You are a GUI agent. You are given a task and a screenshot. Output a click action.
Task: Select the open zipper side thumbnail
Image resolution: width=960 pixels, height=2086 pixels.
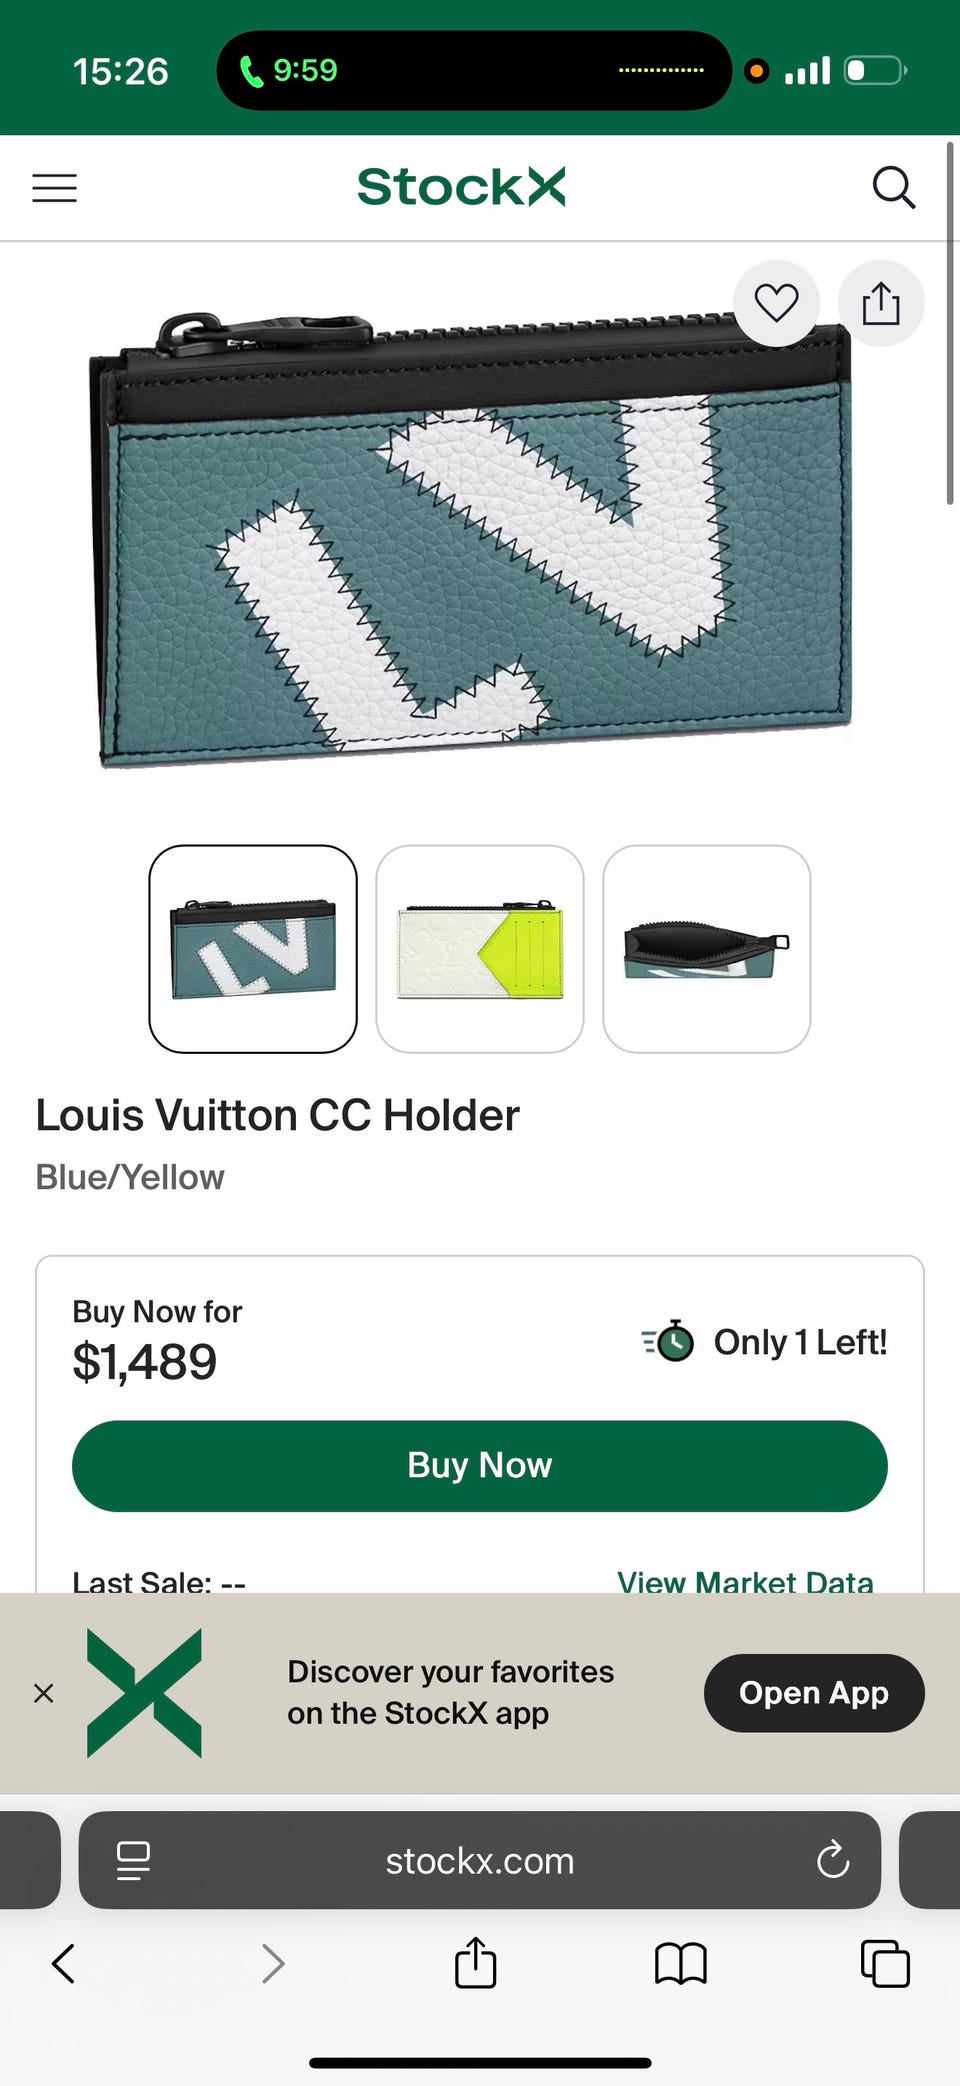pyautogui.click(x=707, y=949)
